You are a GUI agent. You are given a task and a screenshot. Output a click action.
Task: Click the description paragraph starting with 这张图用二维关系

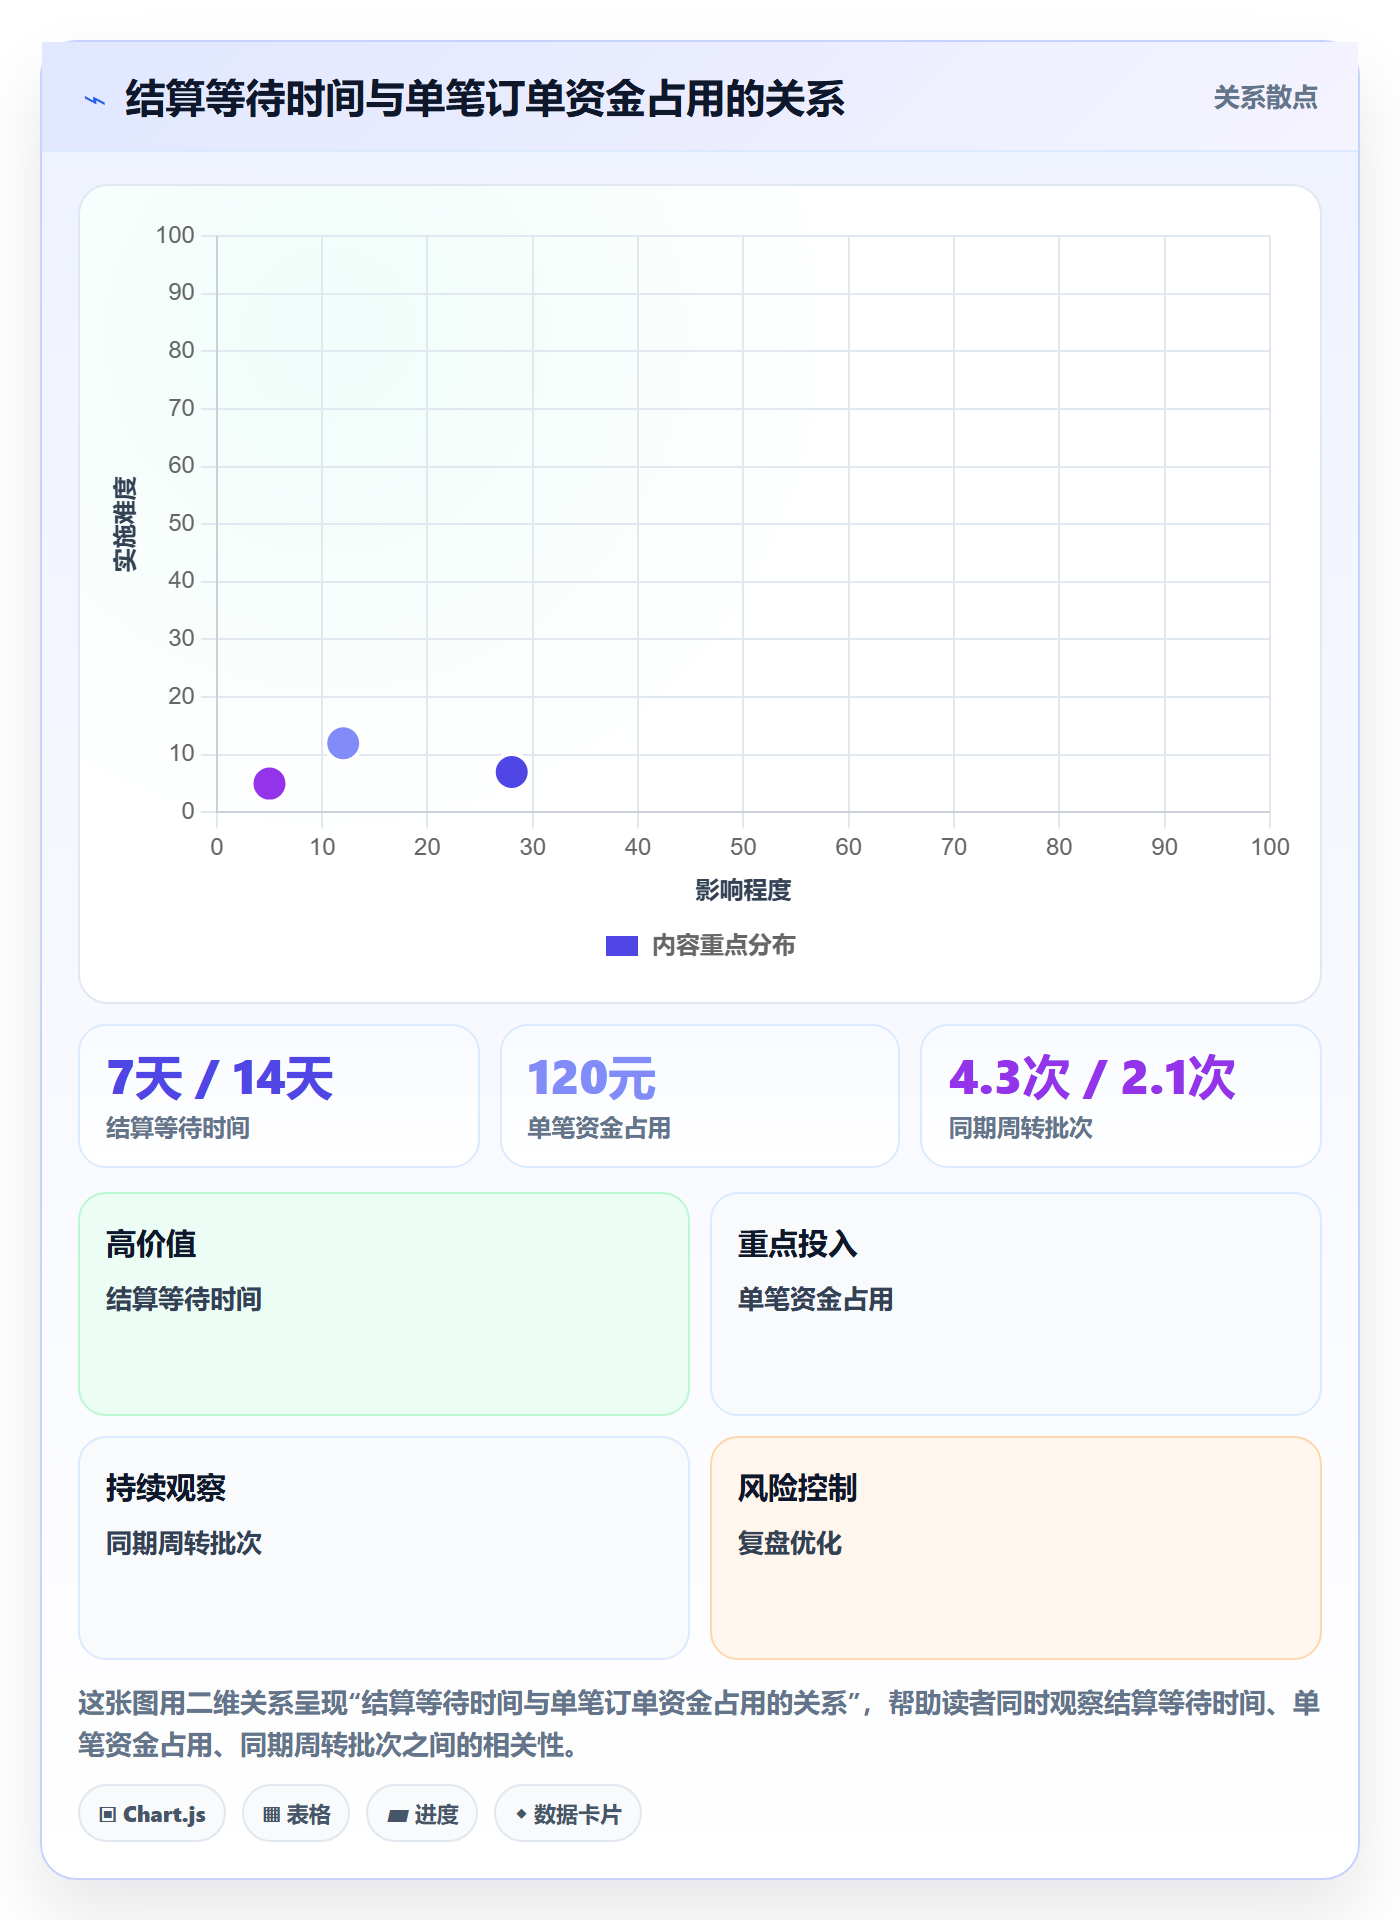(700, 1724)
